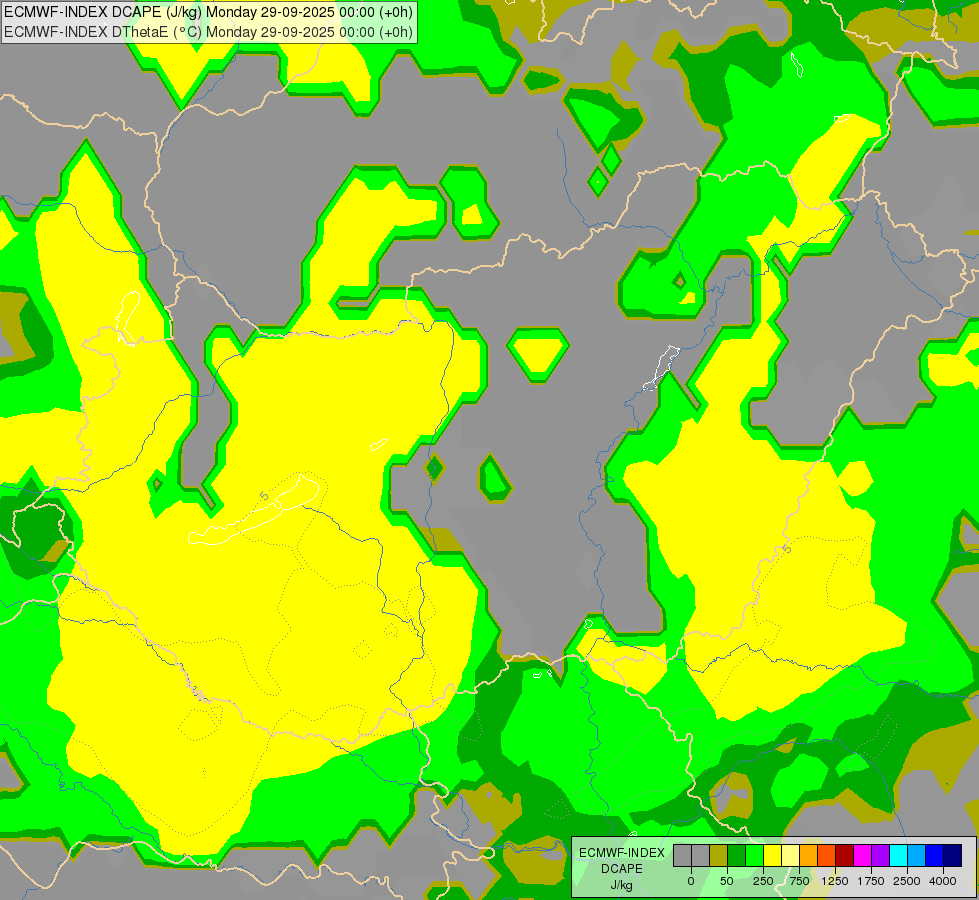
Task: Click the purple swatch in the color scale
Action: 880,855
